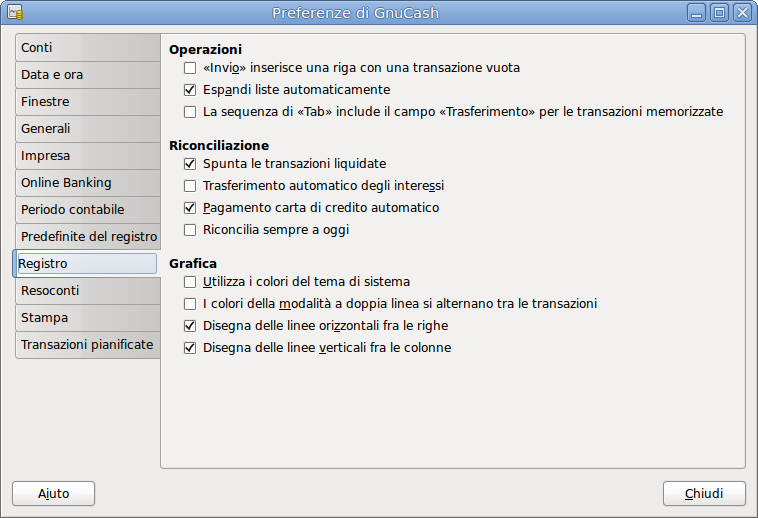The height and width of the screenshot is (518, 758).
Task: Open the Resoconti tab
Action: [87, 291]
